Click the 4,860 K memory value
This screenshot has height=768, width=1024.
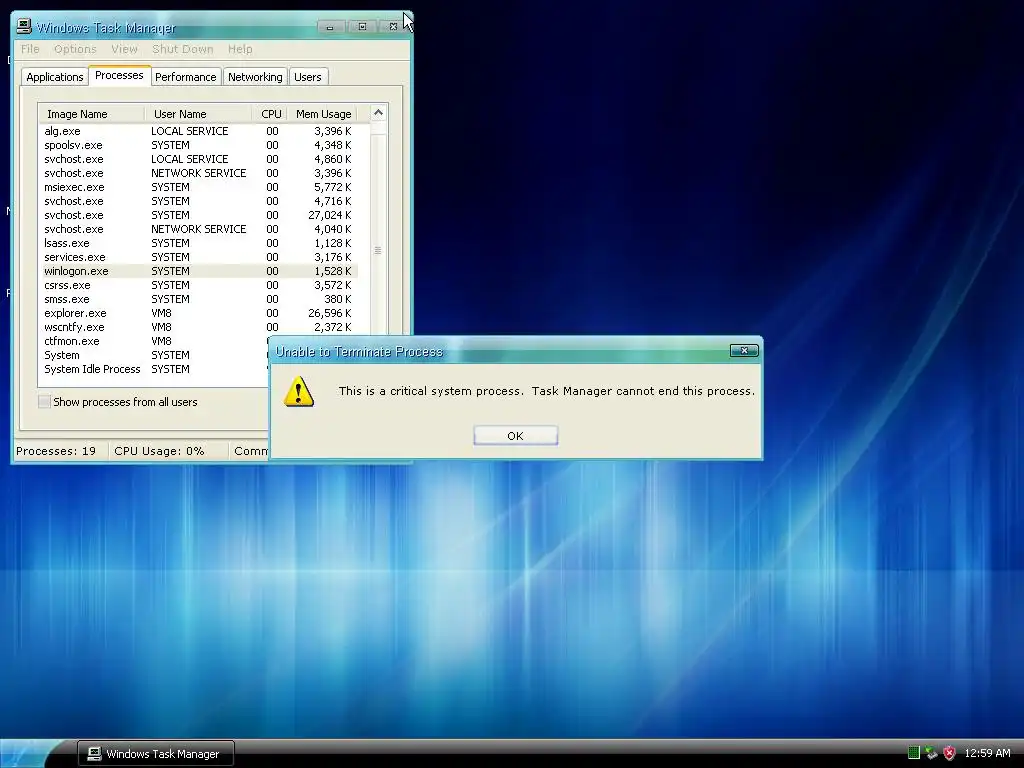click(332, 159)
